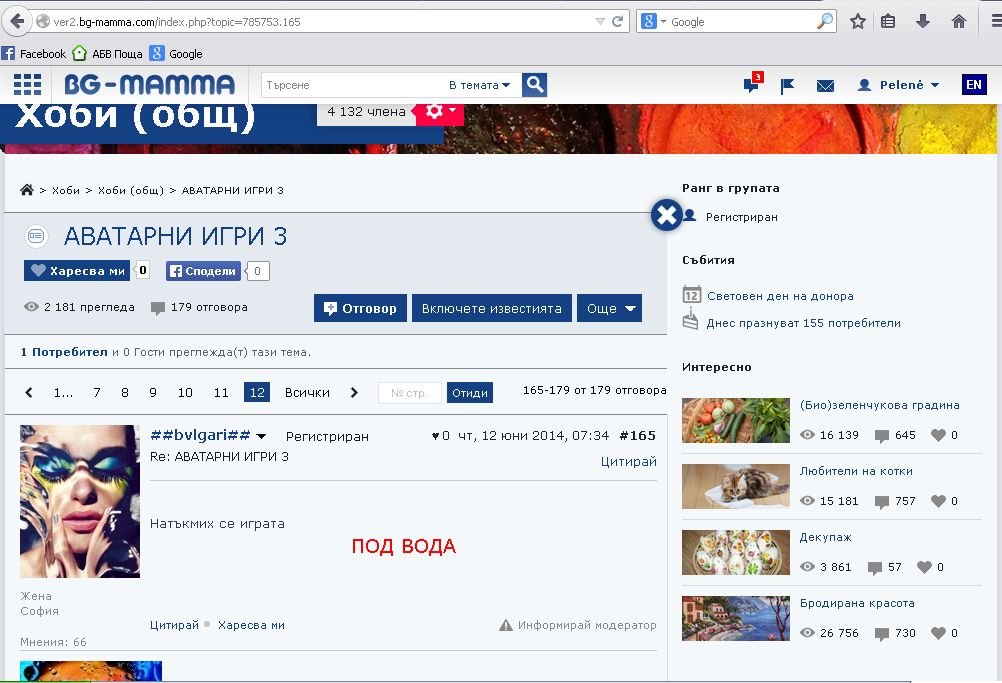This screenshot has width=1002, height=683.
Task: Open the BG-Mamma apps grid menu
Action: tap(28, 85)
